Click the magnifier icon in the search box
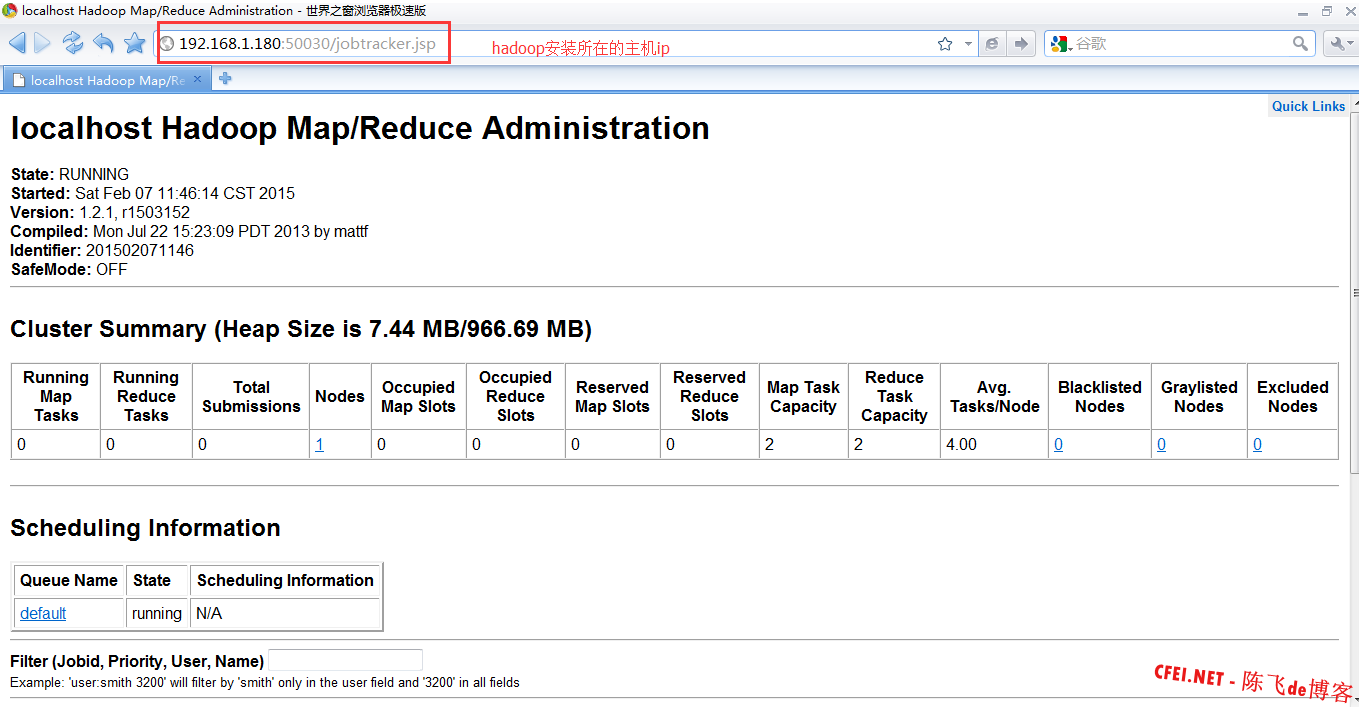The height and width of the screenshot is (707, 1359). pos(1300,43)
